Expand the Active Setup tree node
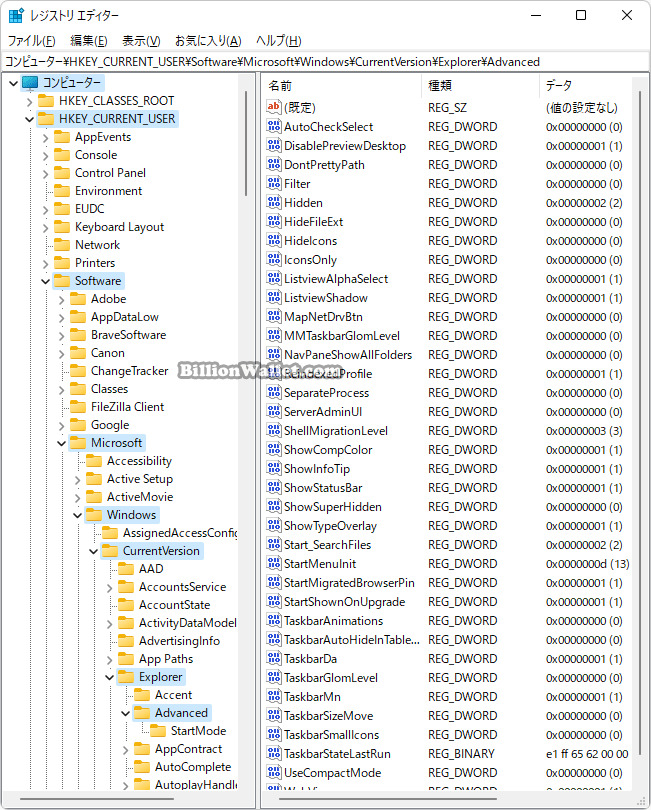Viewport: 651px width, 810px height. (x=78, y=480)
